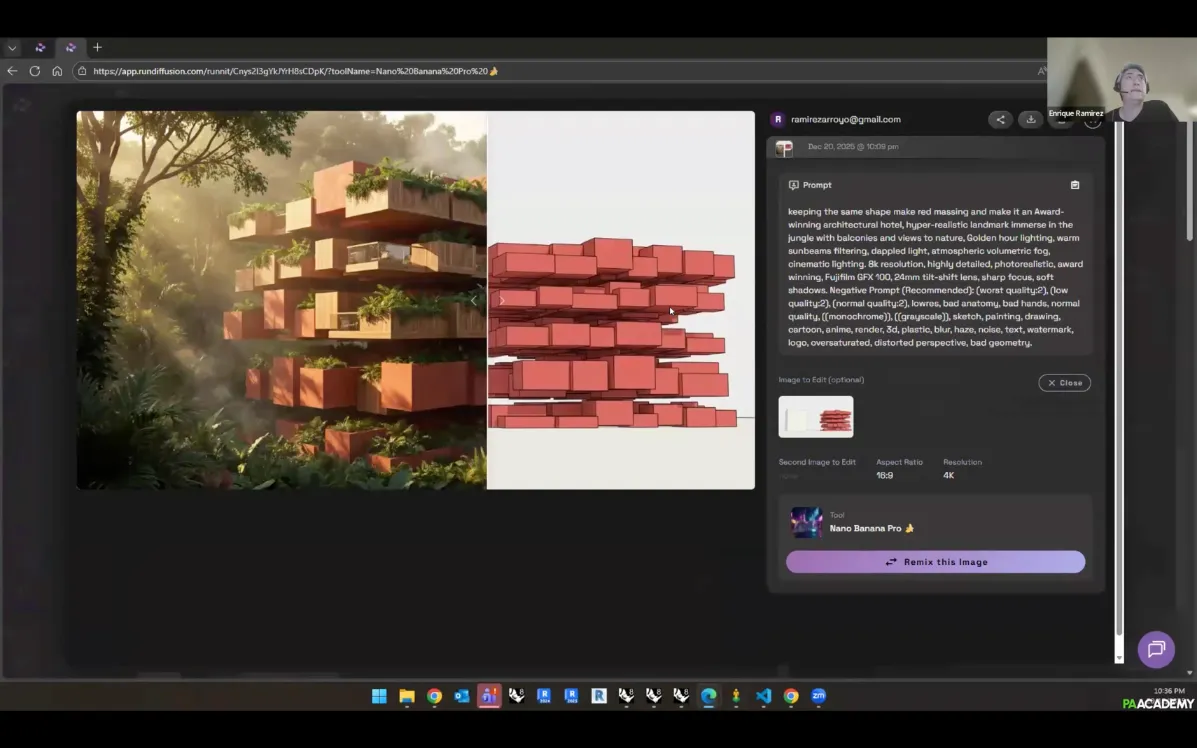Viewport: 1197px width, 748px height.
Task: Open the chat support bubble
Action: [1156, 650]
